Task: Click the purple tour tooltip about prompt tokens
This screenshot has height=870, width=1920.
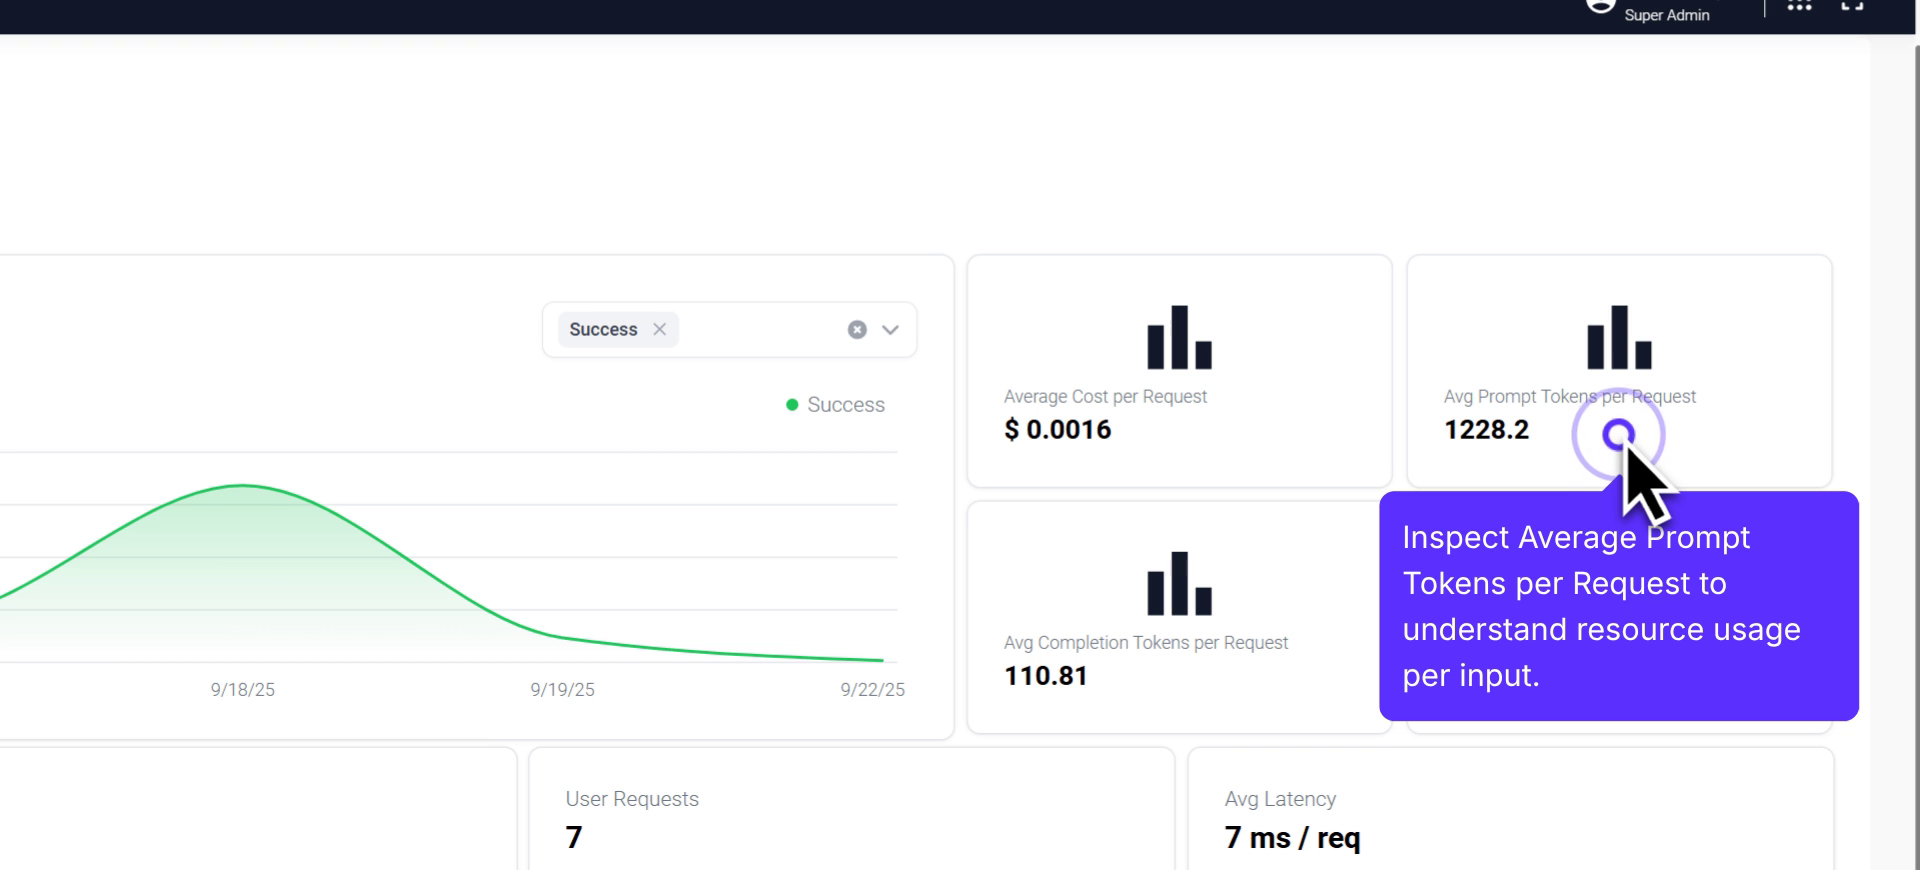Action: pyautogui.click(x=1618, y=606)
